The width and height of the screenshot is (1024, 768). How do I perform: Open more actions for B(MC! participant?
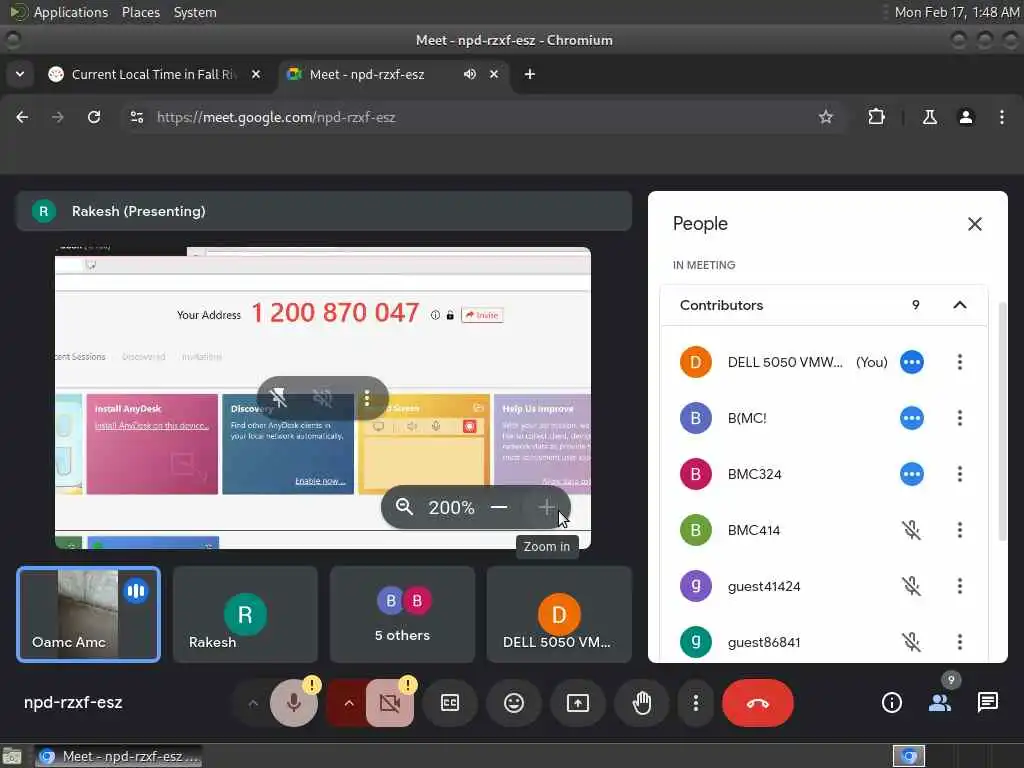pyautogui.click(x=959, y=418)
